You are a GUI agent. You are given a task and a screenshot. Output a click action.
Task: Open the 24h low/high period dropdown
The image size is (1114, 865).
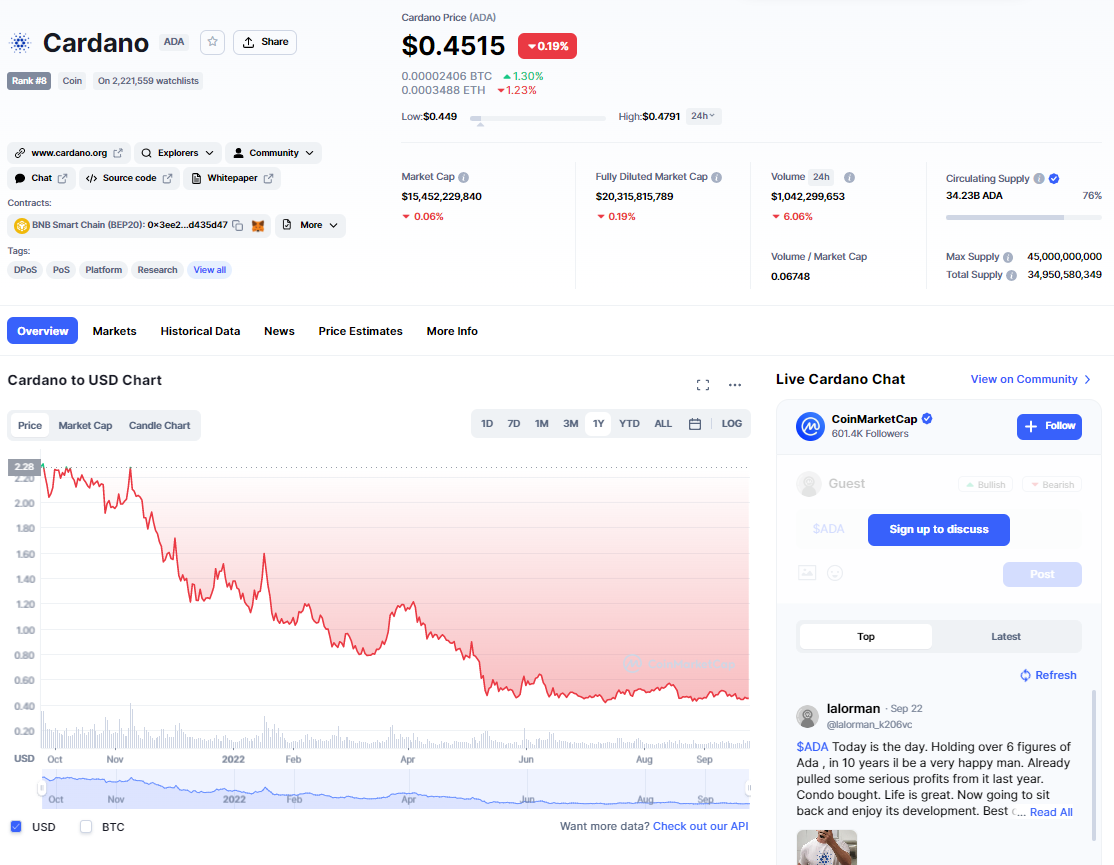[703, 116]
